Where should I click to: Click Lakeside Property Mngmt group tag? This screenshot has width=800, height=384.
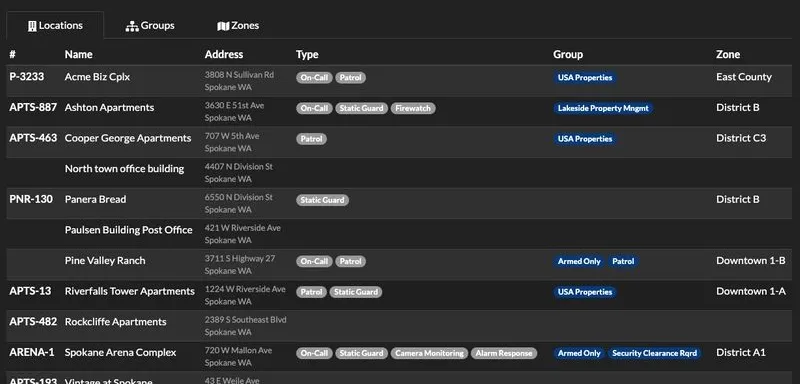click(604, 108)
